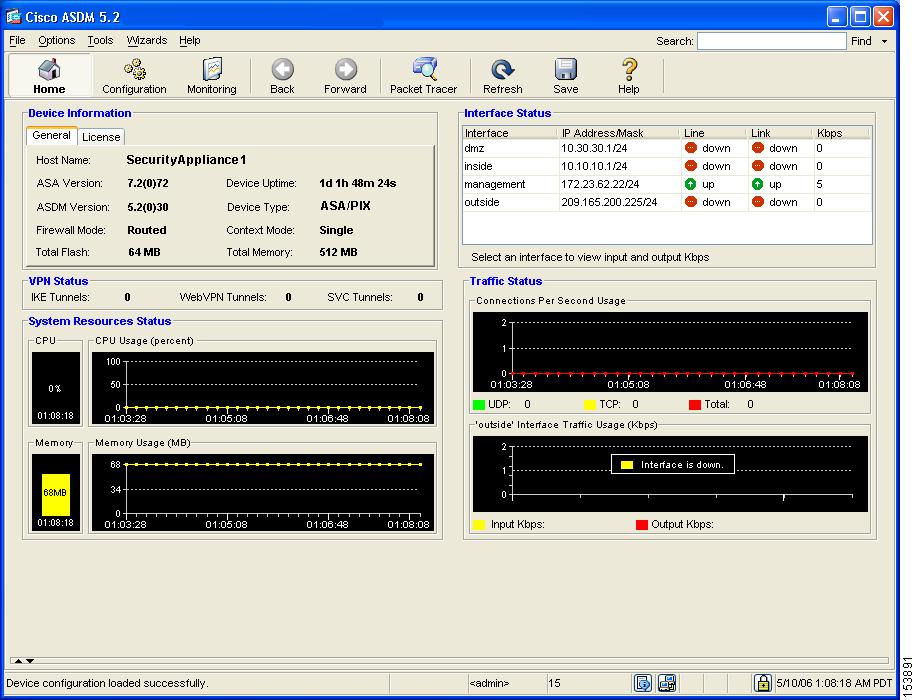Click red Output Kbps legend swatch
The height and width of the screenshot is (700, 917).
point(642,525)
